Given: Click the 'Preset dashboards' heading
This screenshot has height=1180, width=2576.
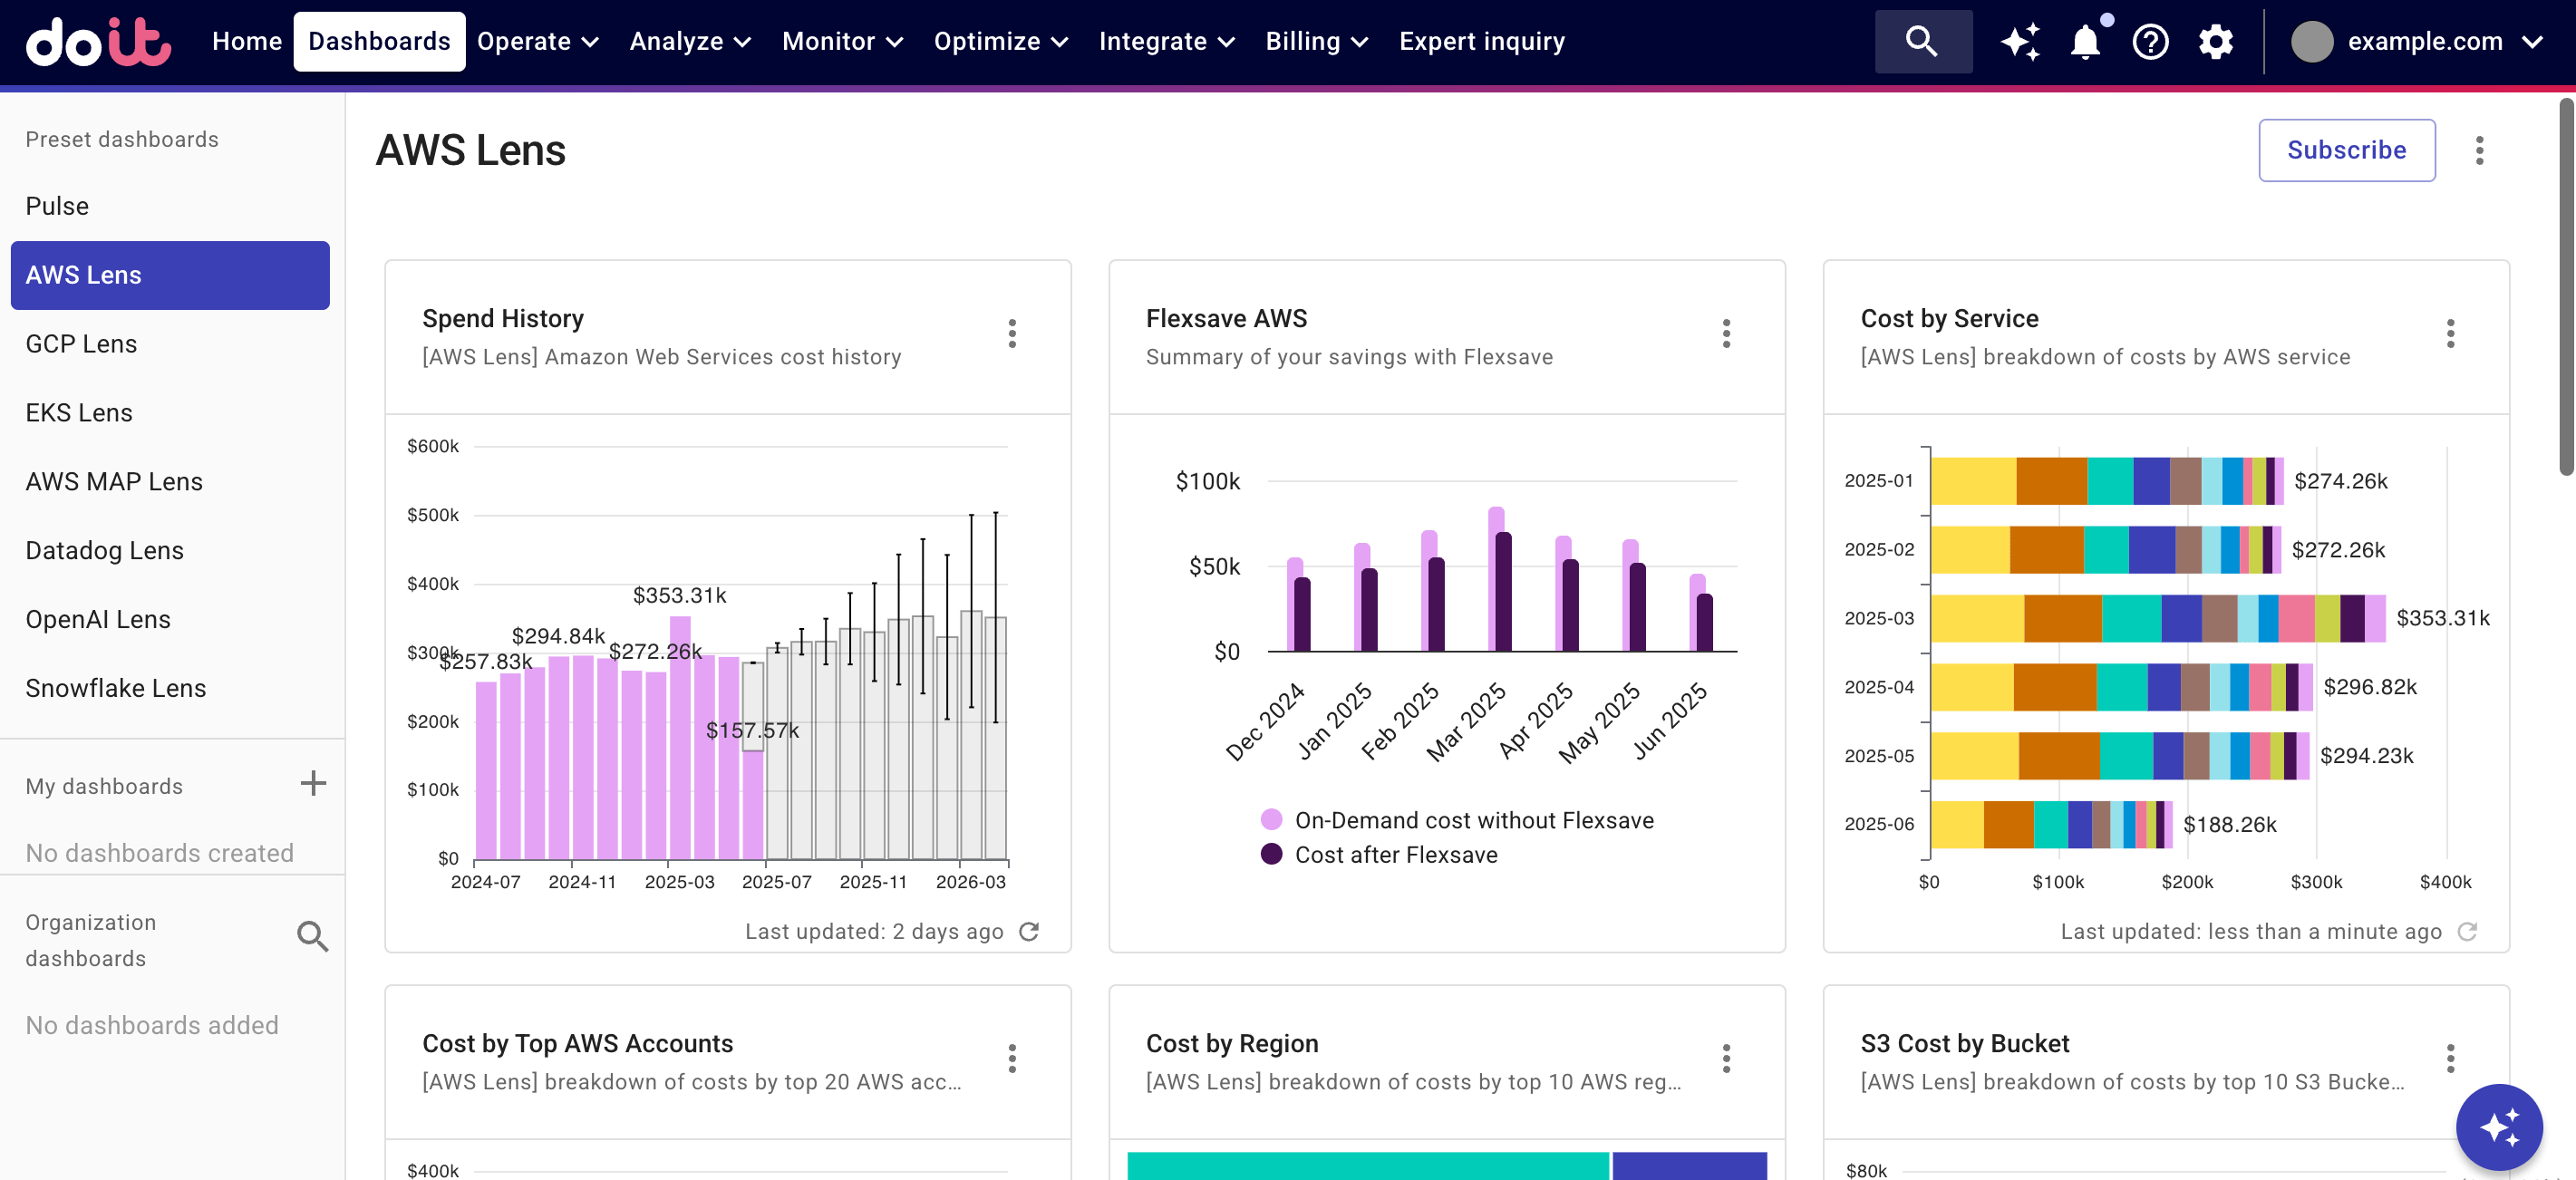Looking at the screenshot, I should pyautogui.click(x=122, y=140).
